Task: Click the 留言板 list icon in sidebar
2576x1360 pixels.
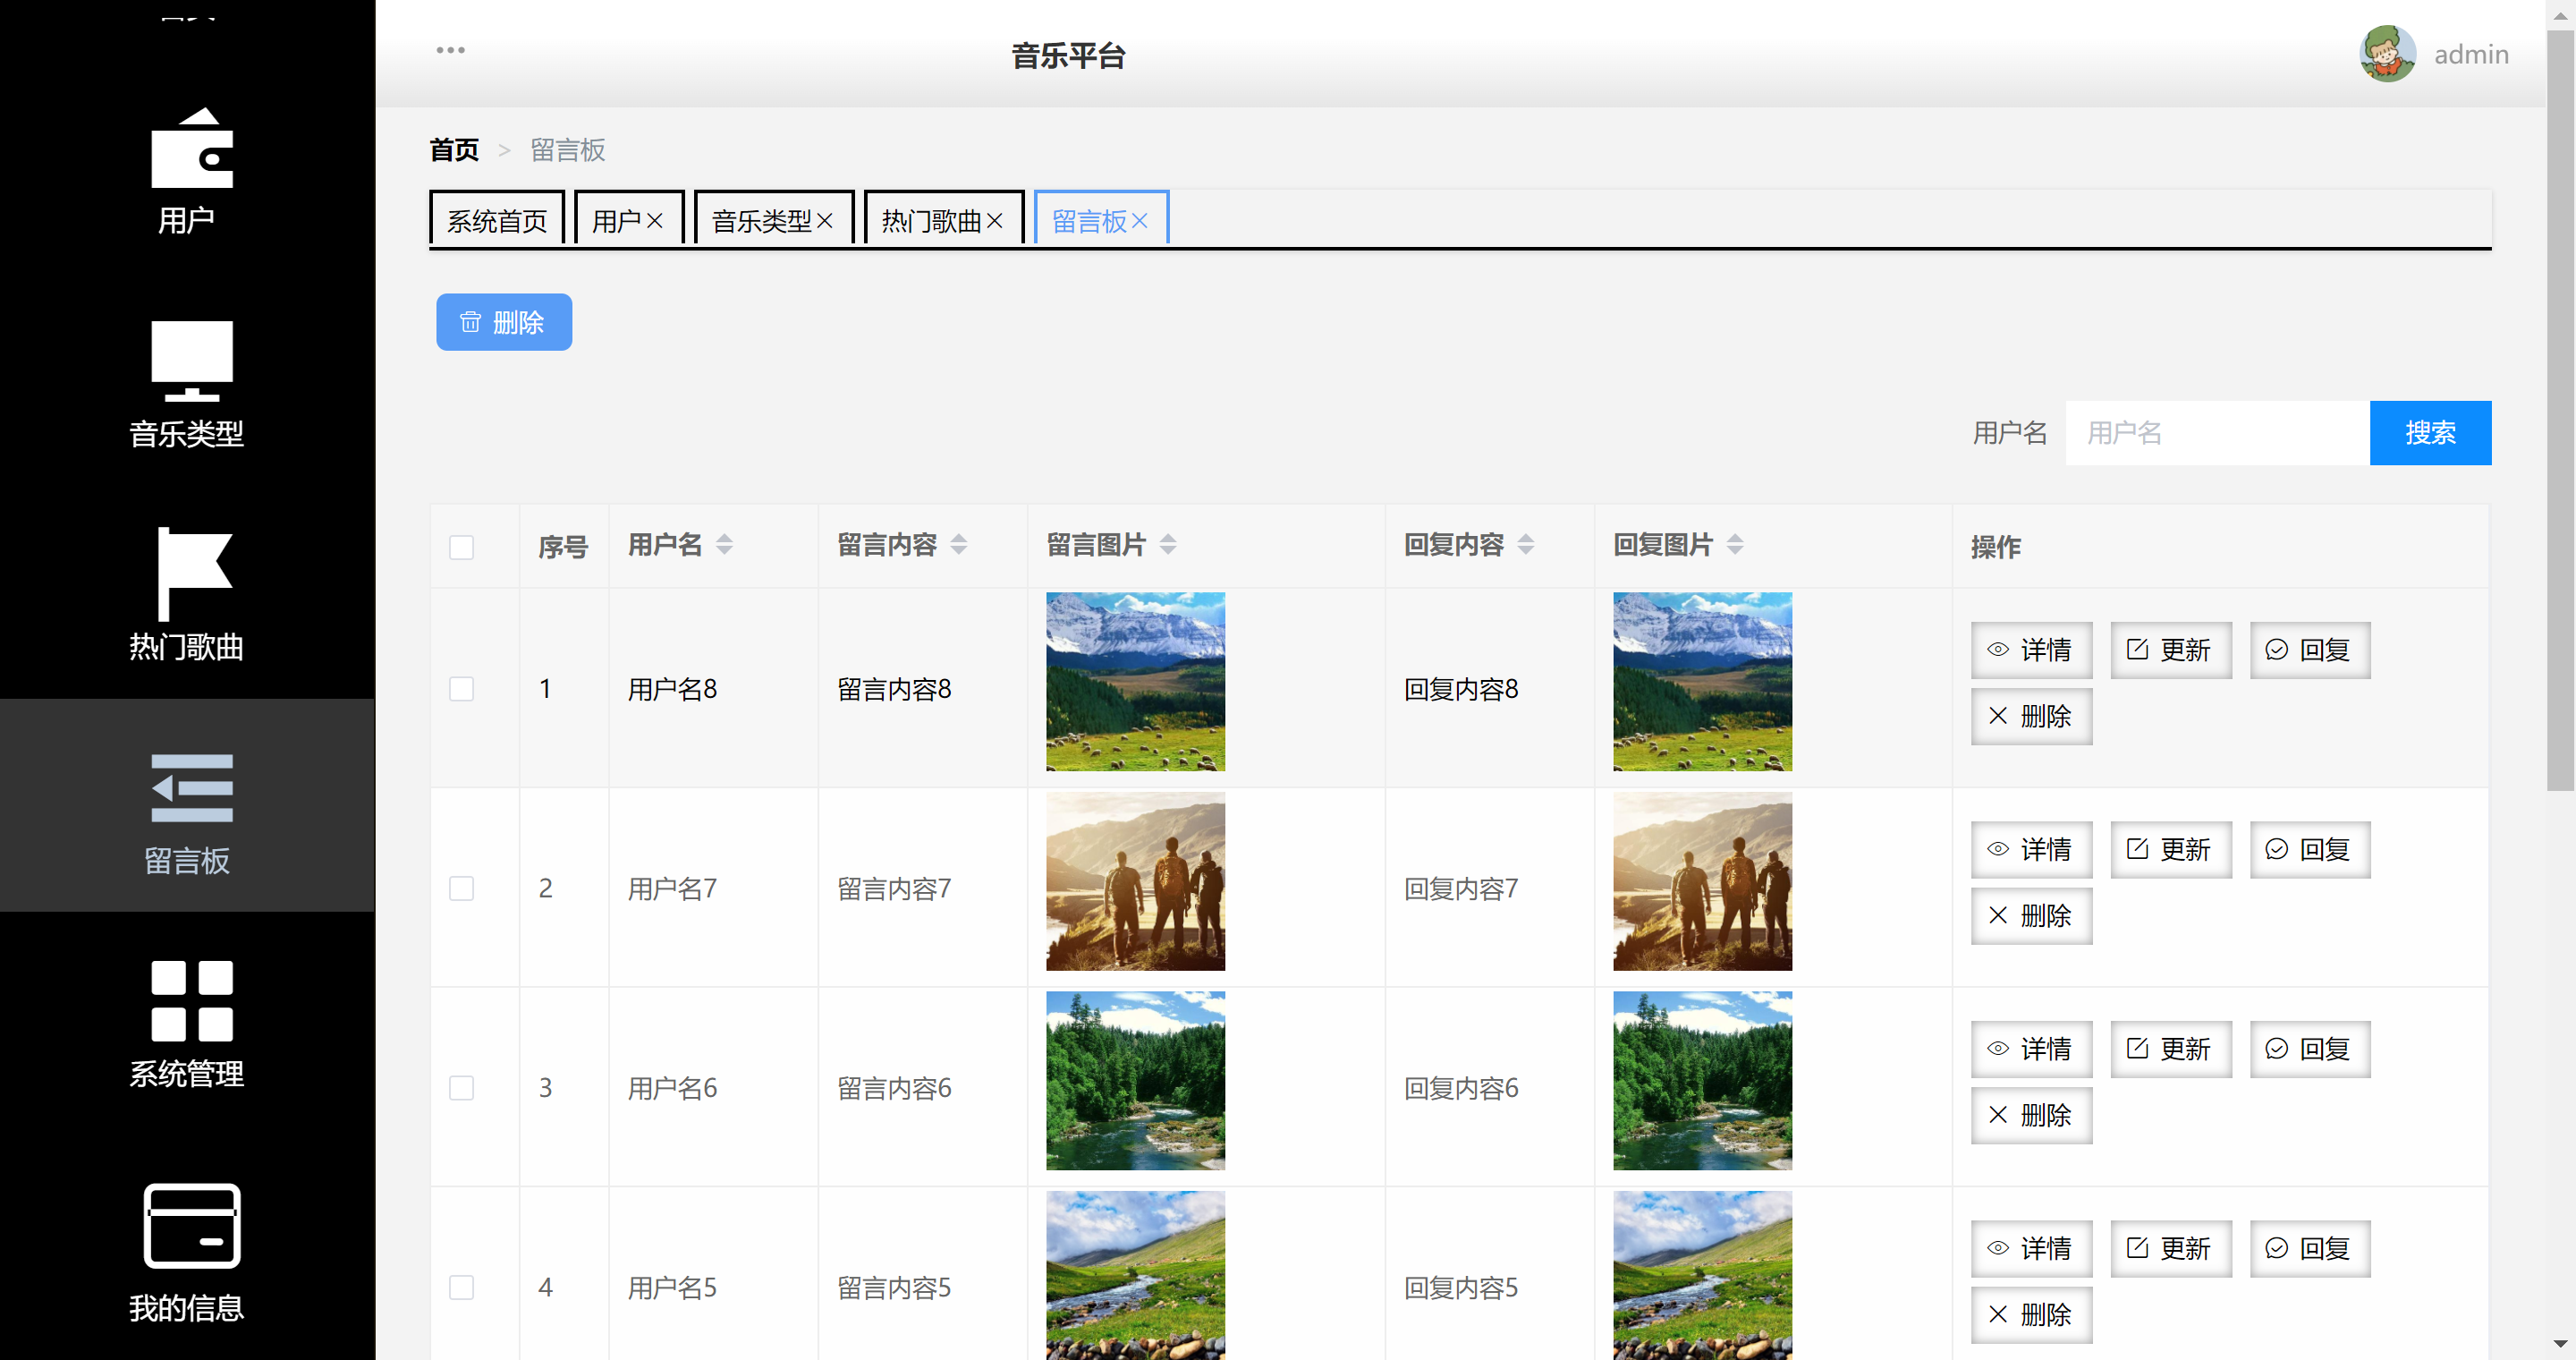Action: (191, 788)
